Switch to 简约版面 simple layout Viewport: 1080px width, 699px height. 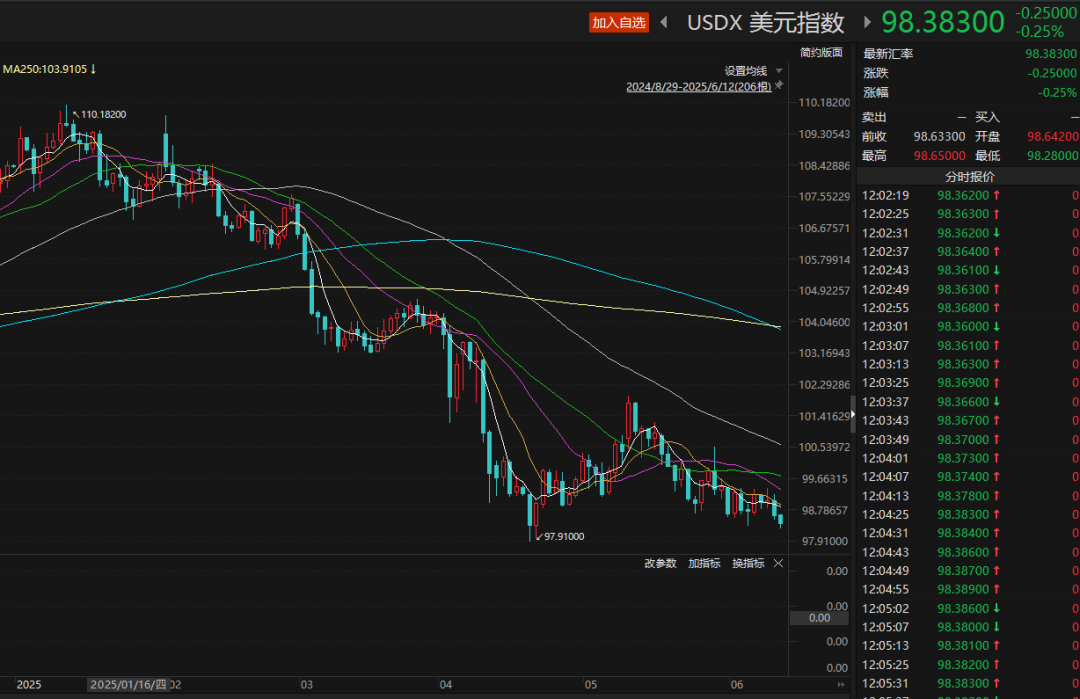click(x=821, y=52)
